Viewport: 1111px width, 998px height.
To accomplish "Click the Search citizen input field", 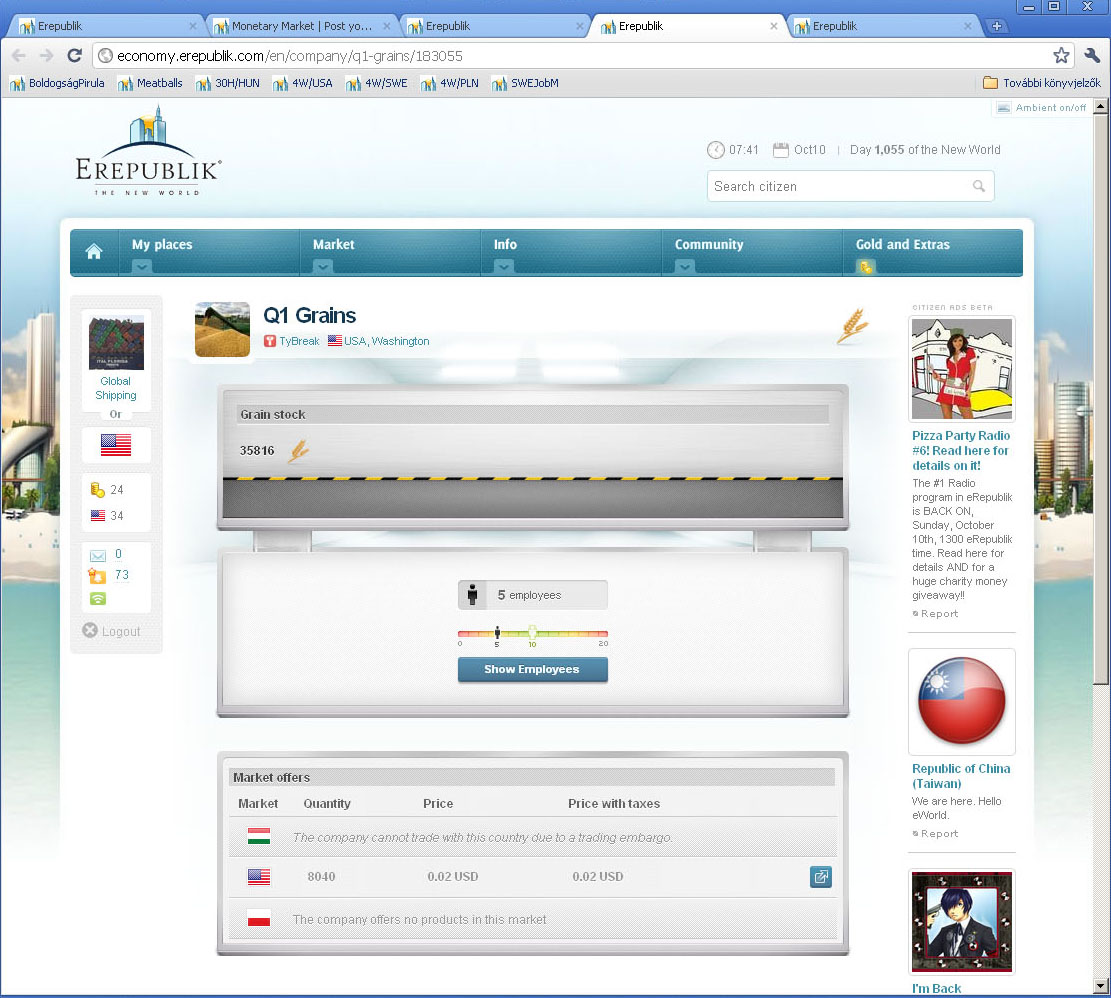I will [x=840, y=186].
